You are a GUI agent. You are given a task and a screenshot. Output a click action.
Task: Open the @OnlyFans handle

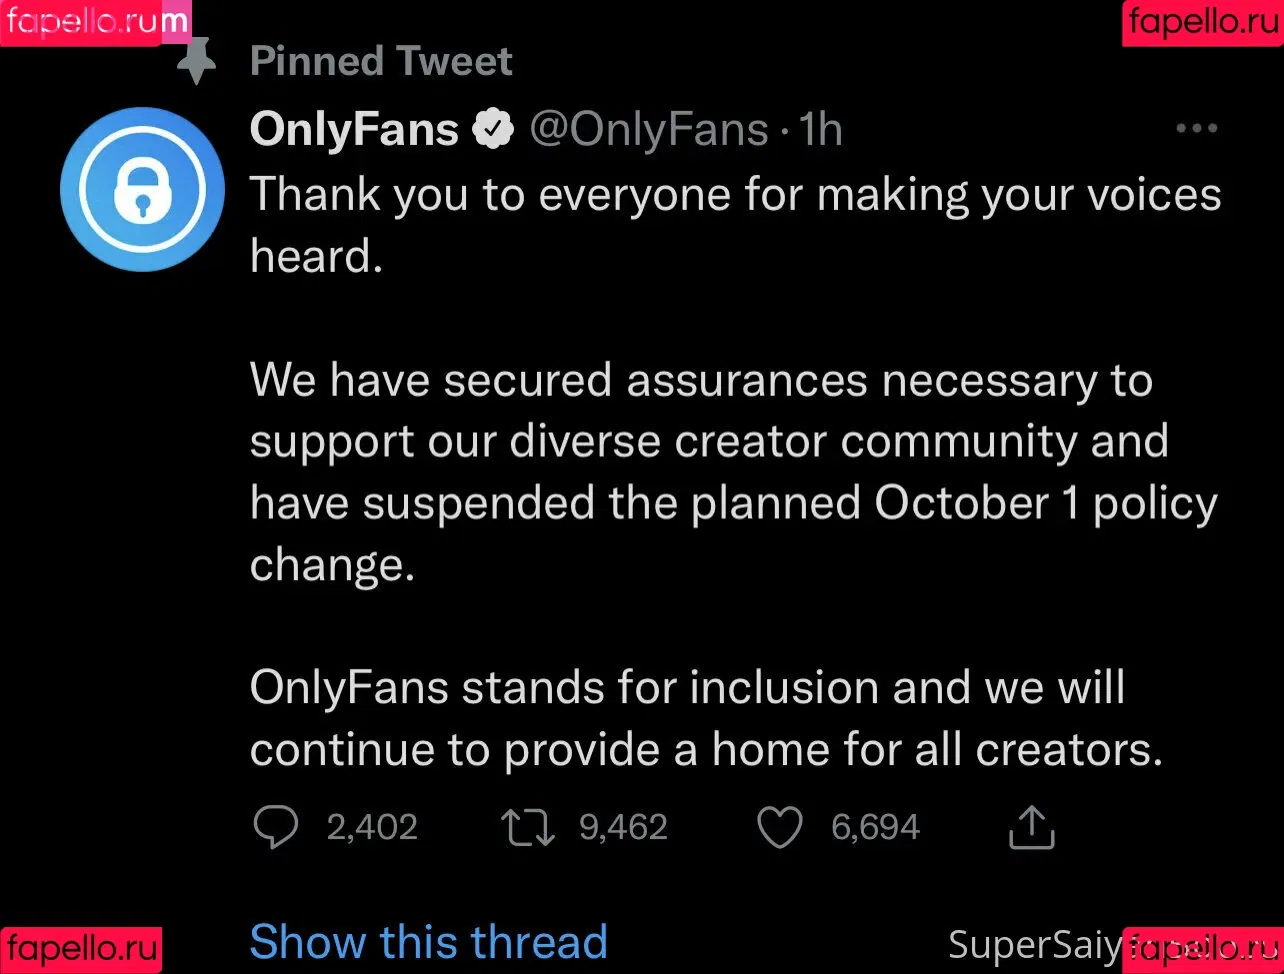[648, 130]
